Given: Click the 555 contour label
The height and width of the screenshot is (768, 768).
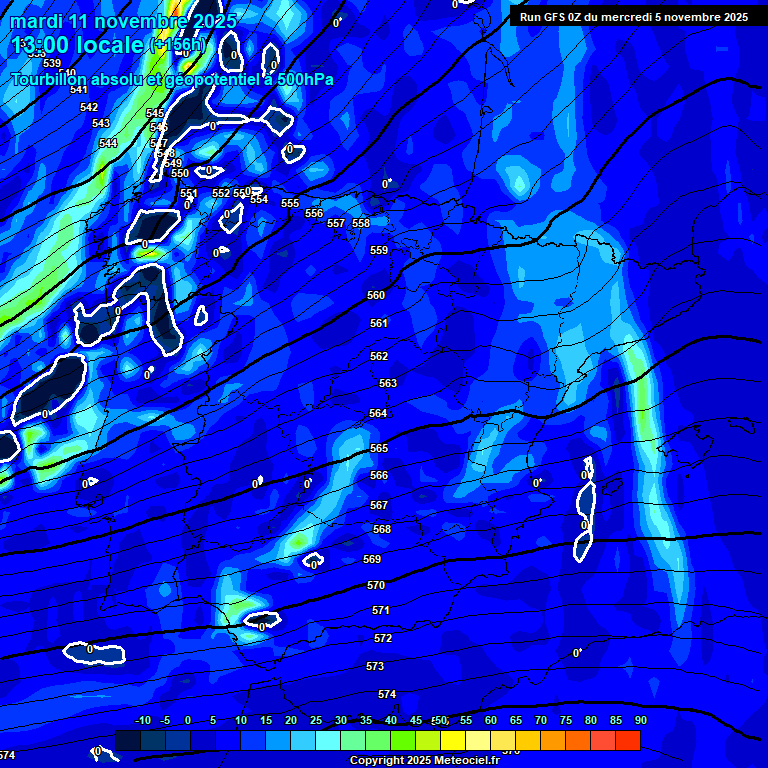Looking at the screenshot, I should pyautogui.click(x=290, y=204).
